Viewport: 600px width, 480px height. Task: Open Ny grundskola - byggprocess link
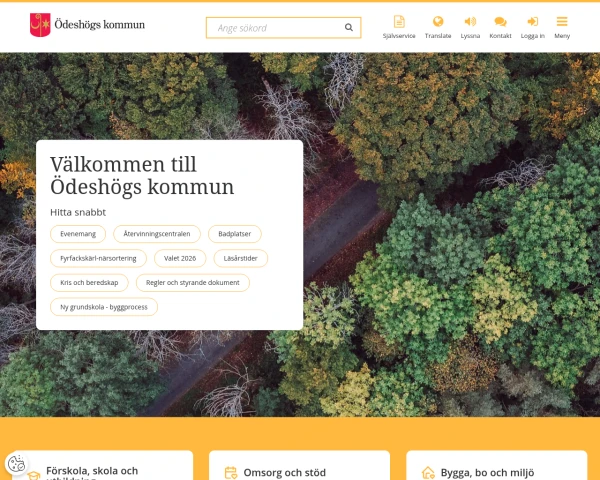(x=104, y=307)
